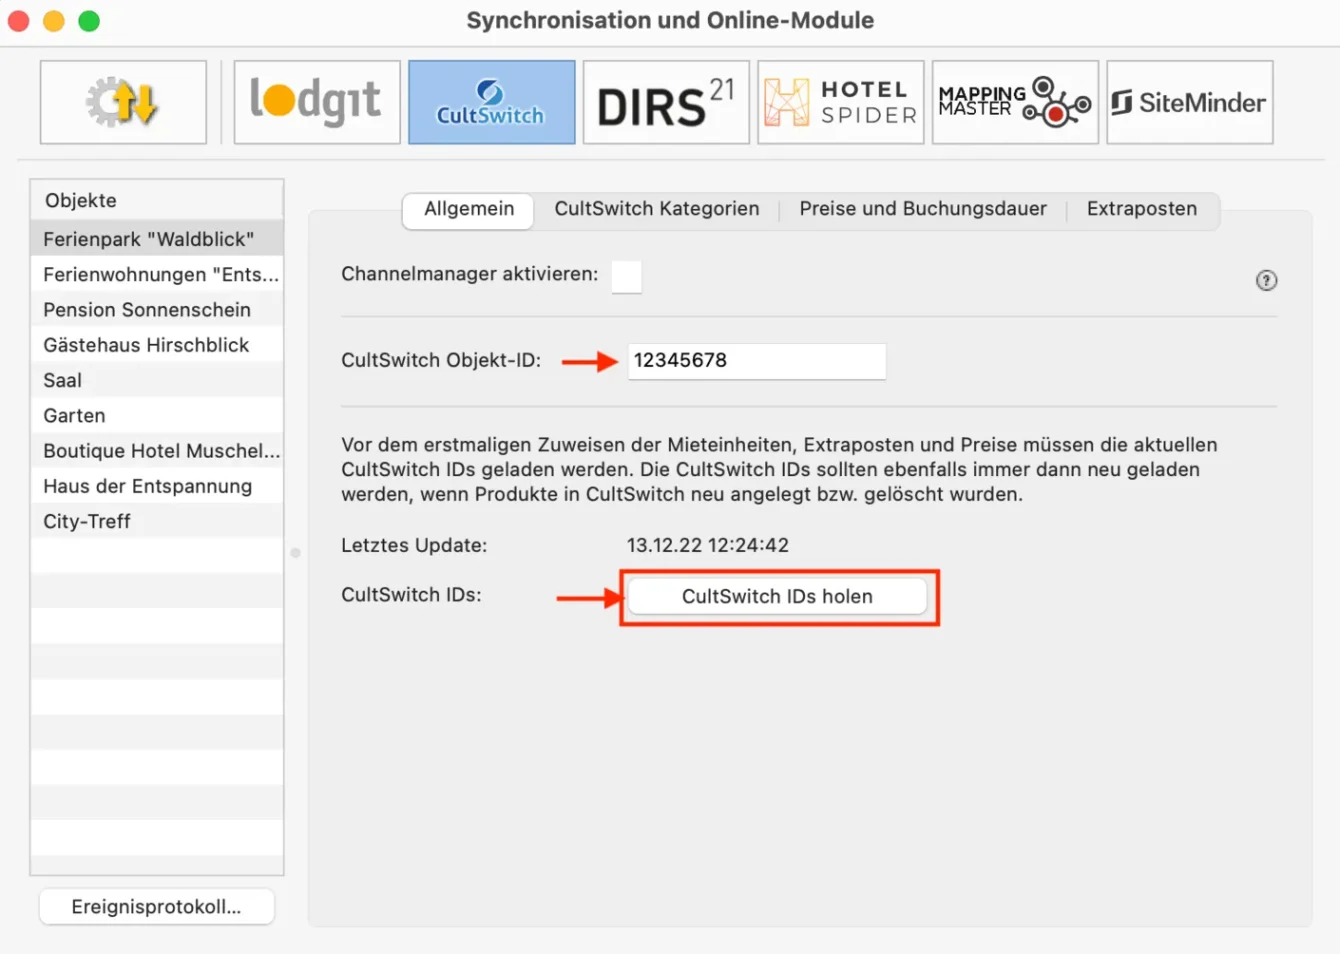
Task: Select the Garten object
Action: click(x=157, y=415)
